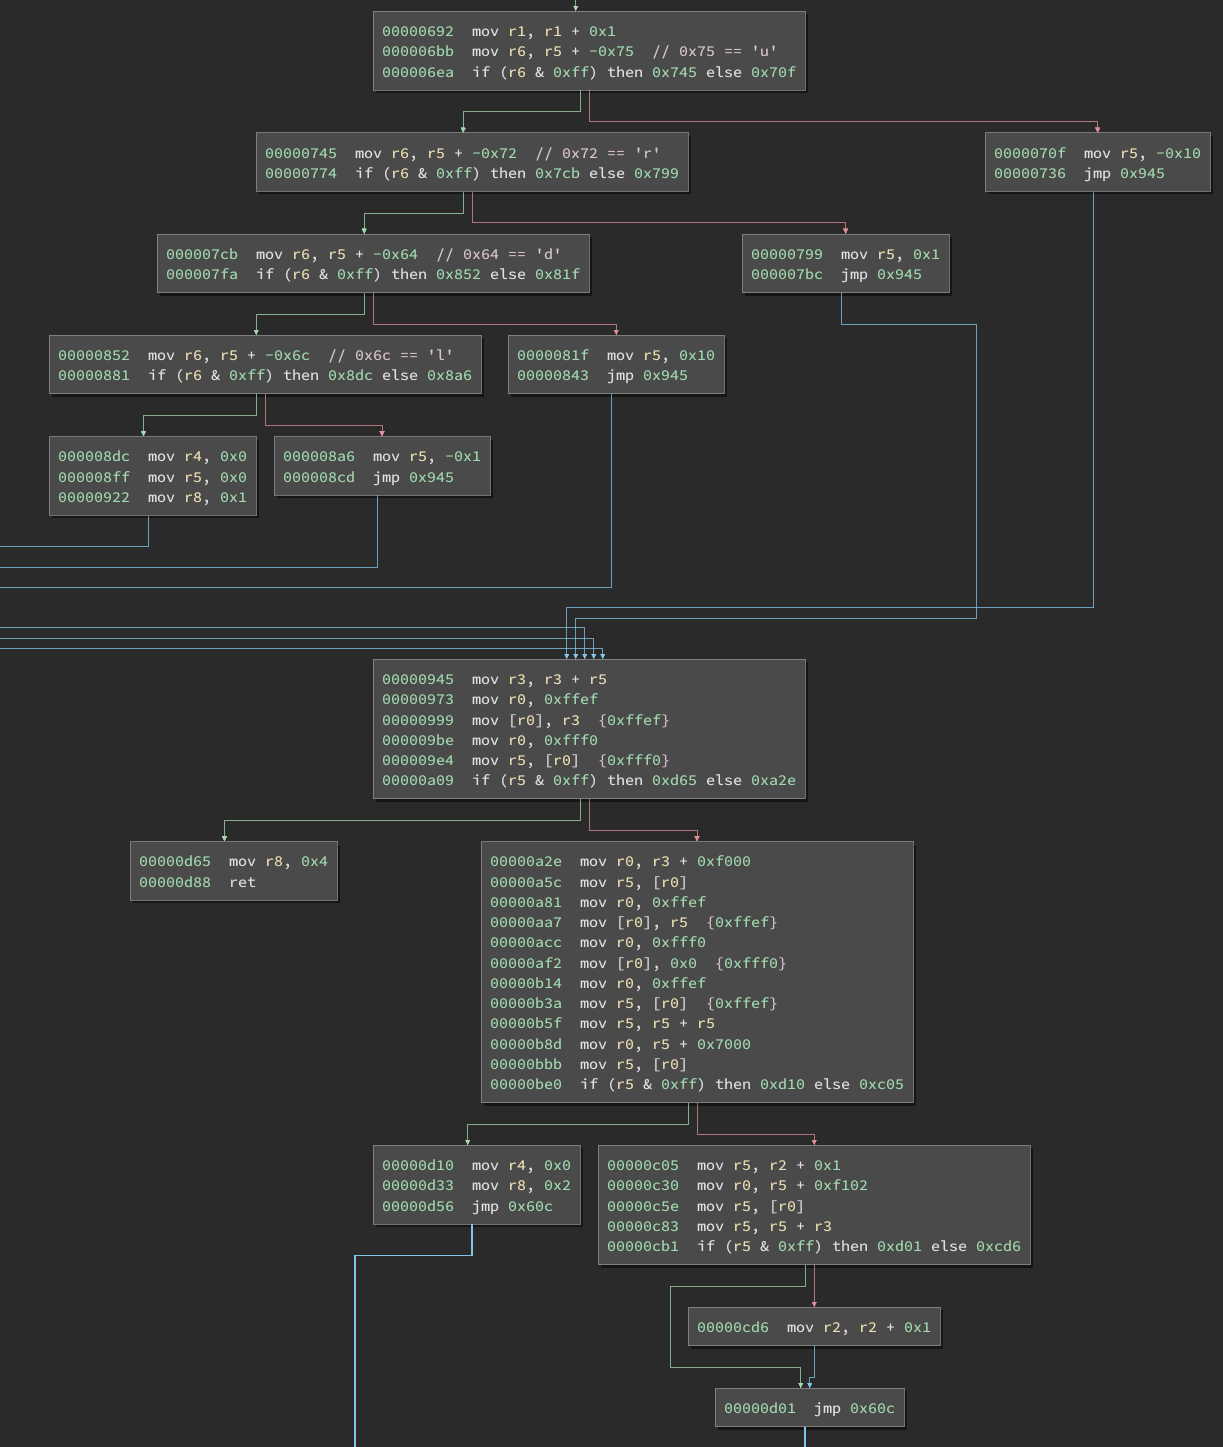Click the store at address 00000aa7

[x=633, y=922]
